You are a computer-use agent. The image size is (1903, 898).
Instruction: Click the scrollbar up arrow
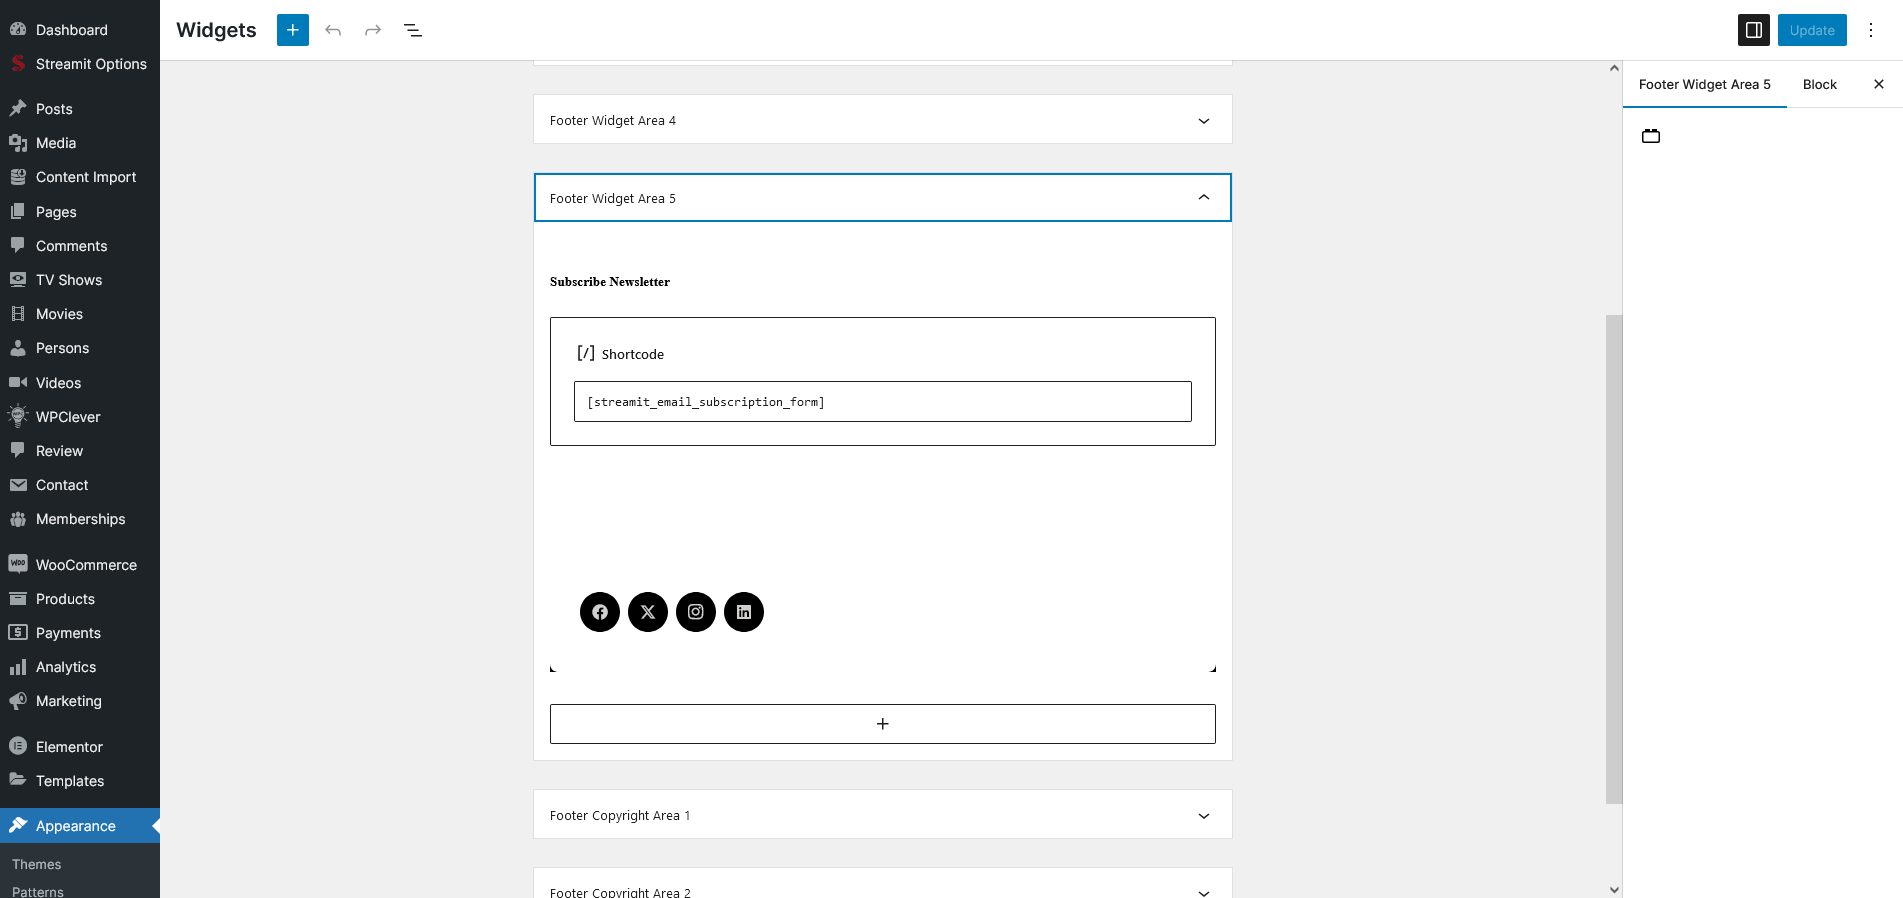pyautogui.click(x=1614, y=68)
